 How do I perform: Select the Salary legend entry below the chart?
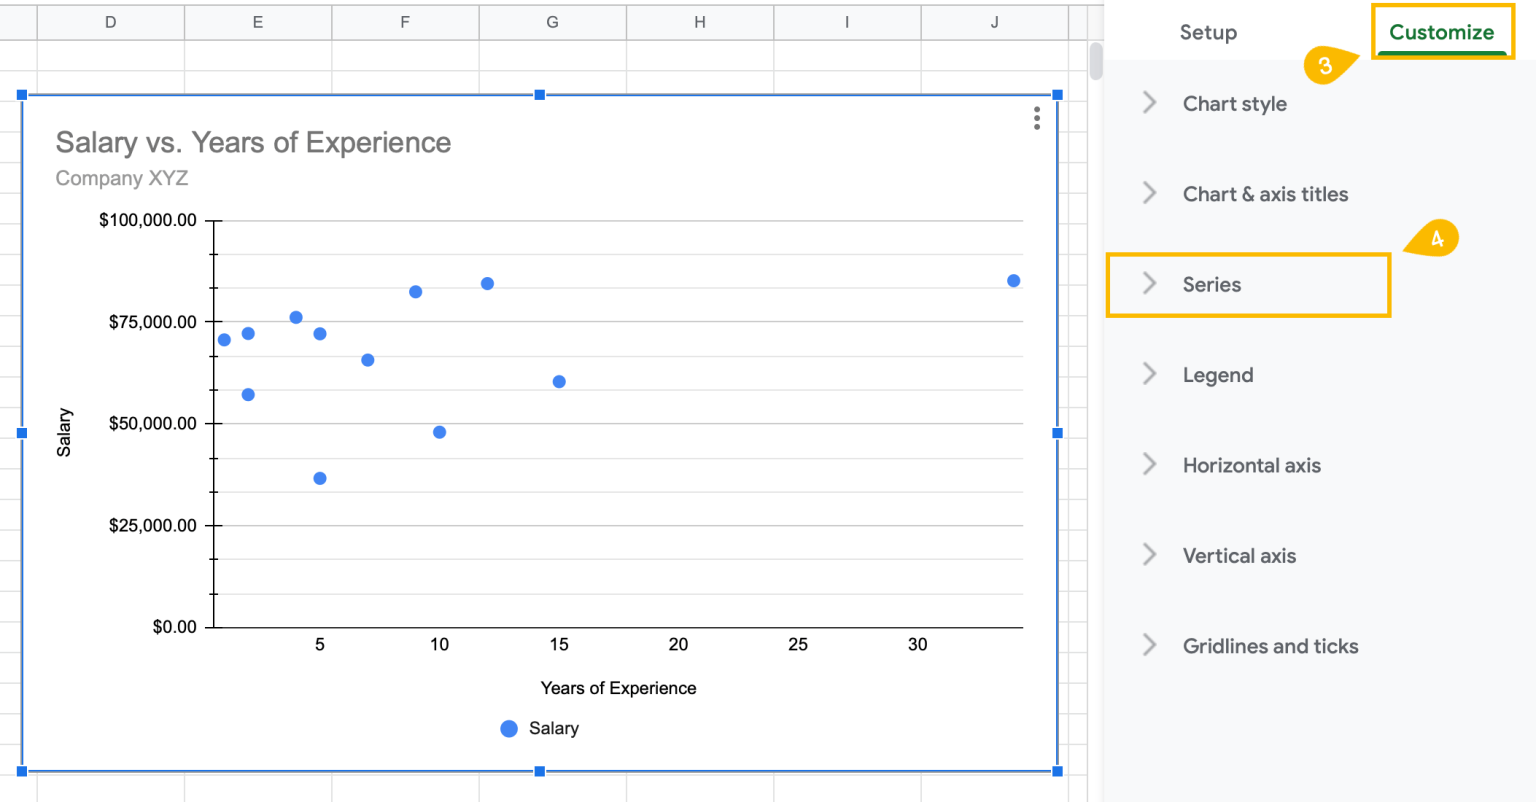(x=539, y=728)
